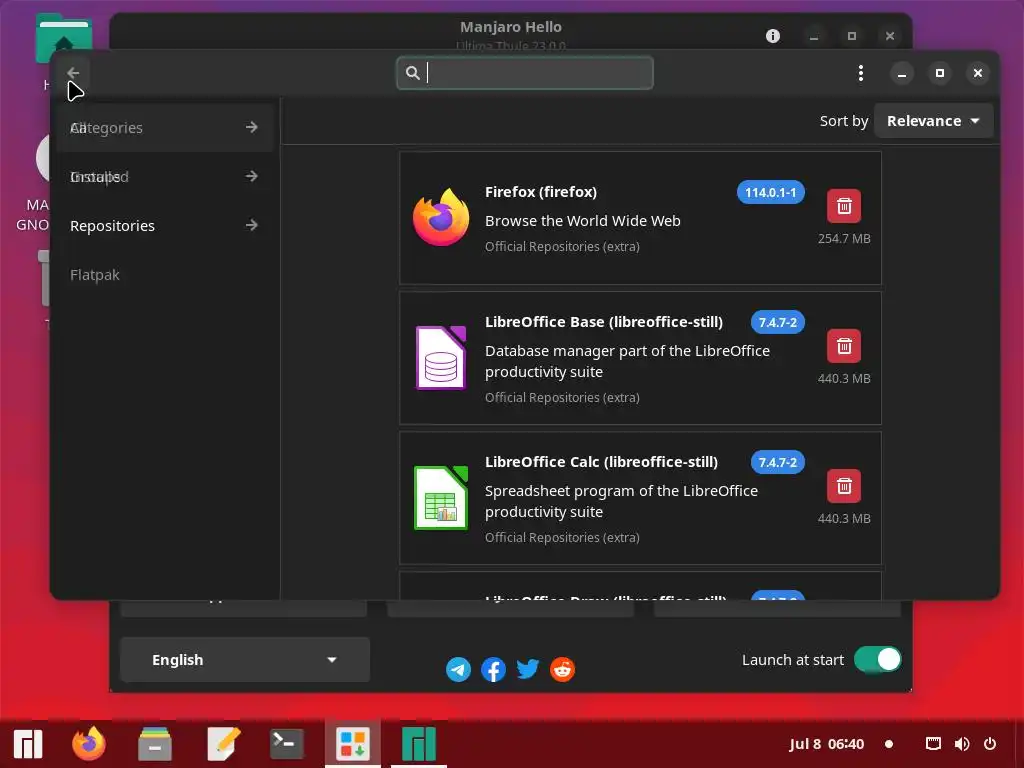This screenshot has height=768, width=1024.
Task: Remove LibreOffice Calc with trash button
Action: coord(844,486)
